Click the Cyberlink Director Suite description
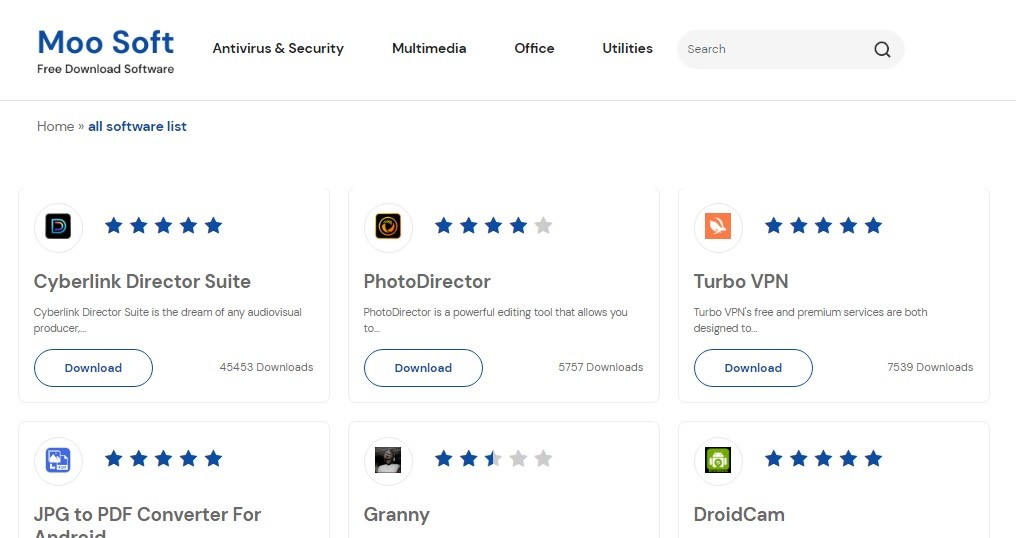Image resolution: width=1016 pixels, height=538 pixels. (x=168, y=320)
